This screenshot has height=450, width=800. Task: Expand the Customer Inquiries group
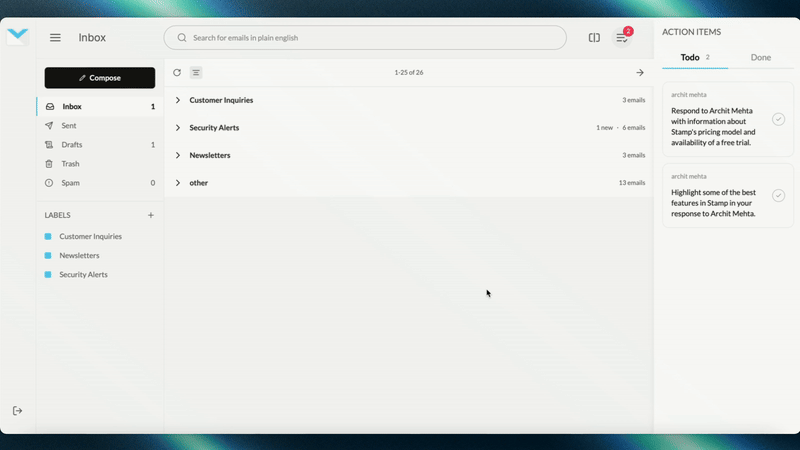point(178,100)
